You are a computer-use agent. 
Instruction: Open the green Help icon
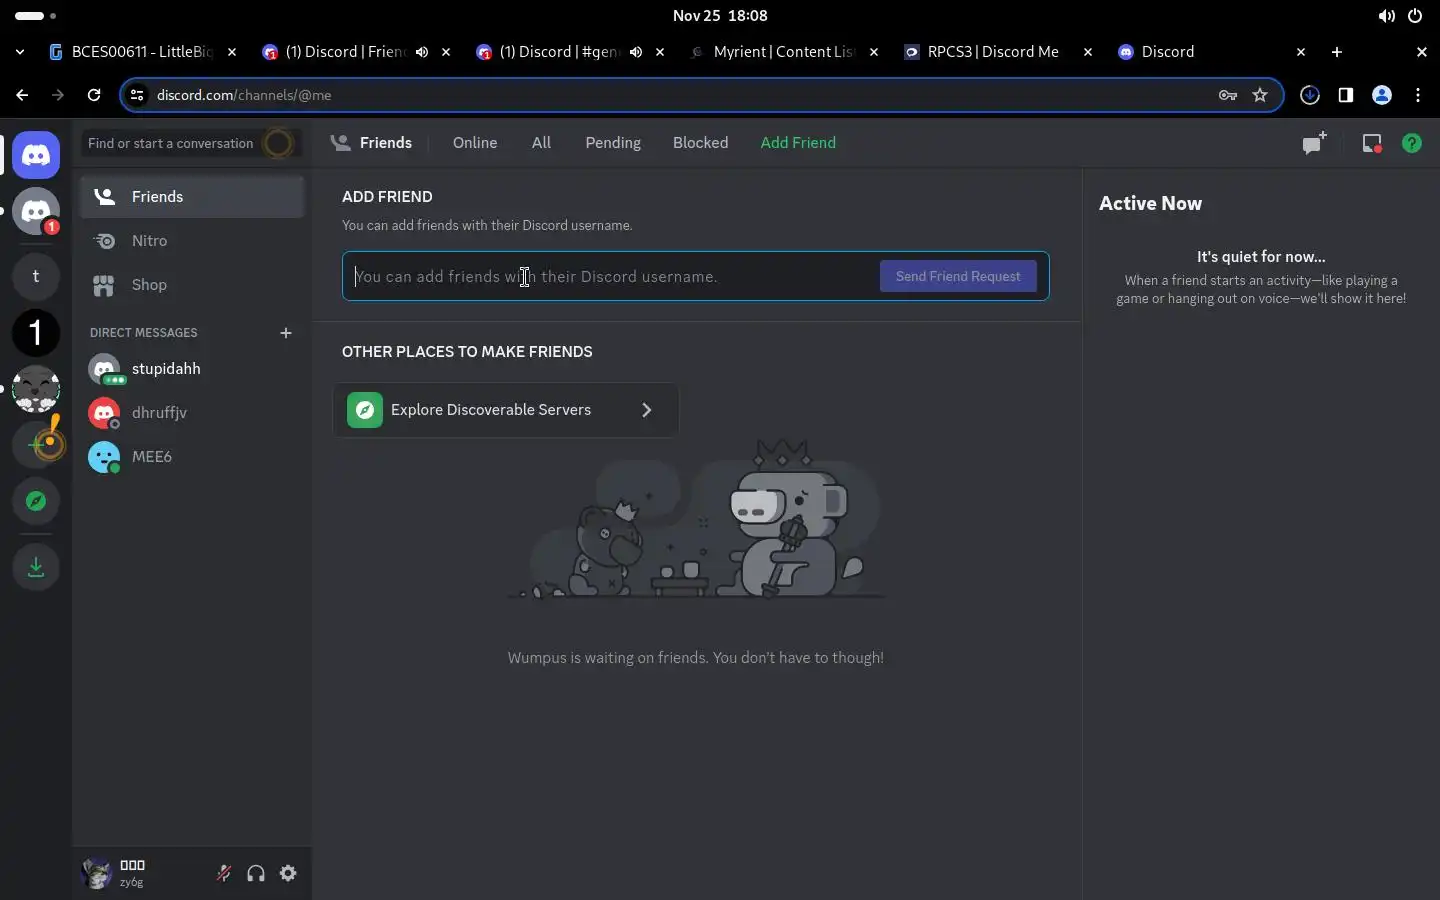[x=1412, y=143]
